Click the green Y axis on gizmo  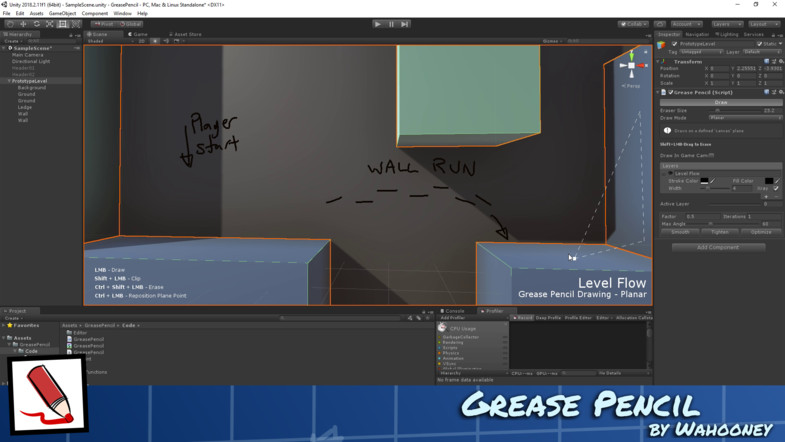pos(631,55)
